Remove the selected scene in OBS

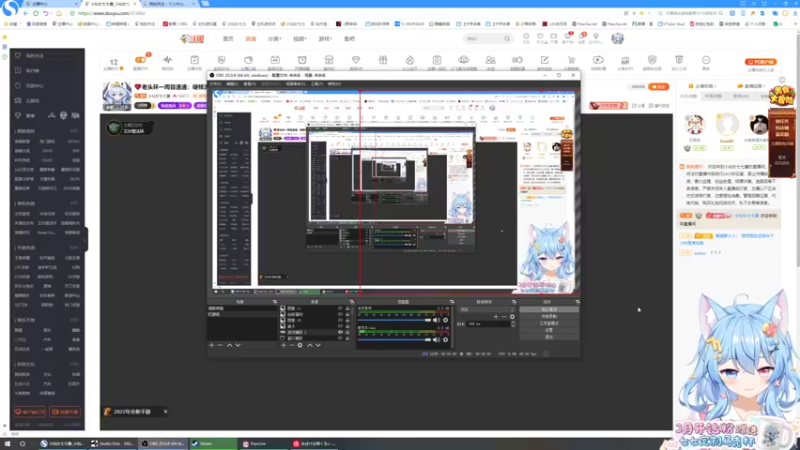[220, 345]
